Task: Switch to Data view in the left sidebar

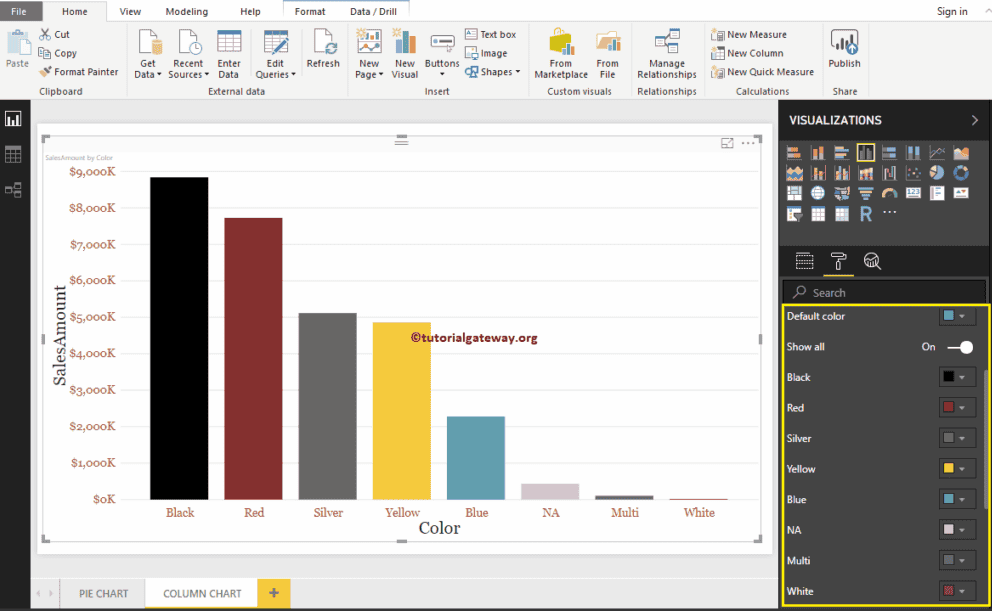Action: coord(14,152)
